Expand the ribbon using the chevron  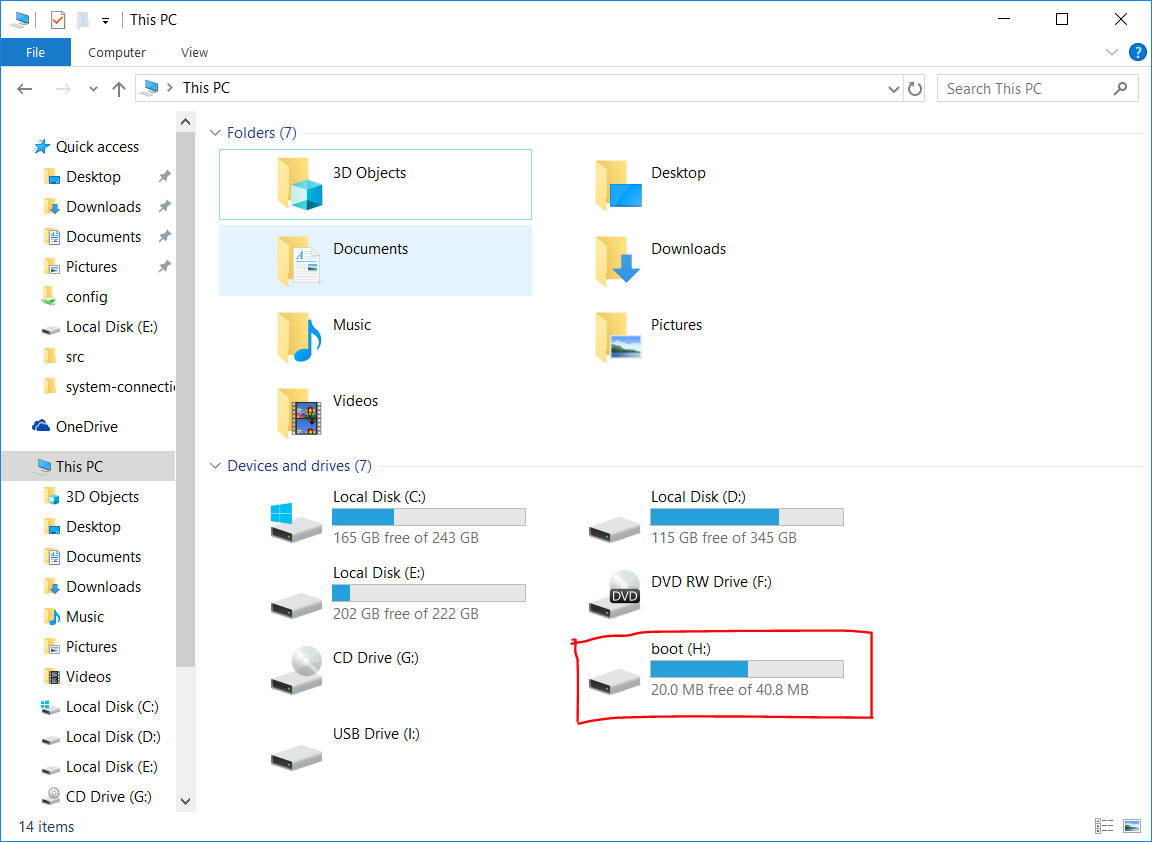coord(1112,52)
